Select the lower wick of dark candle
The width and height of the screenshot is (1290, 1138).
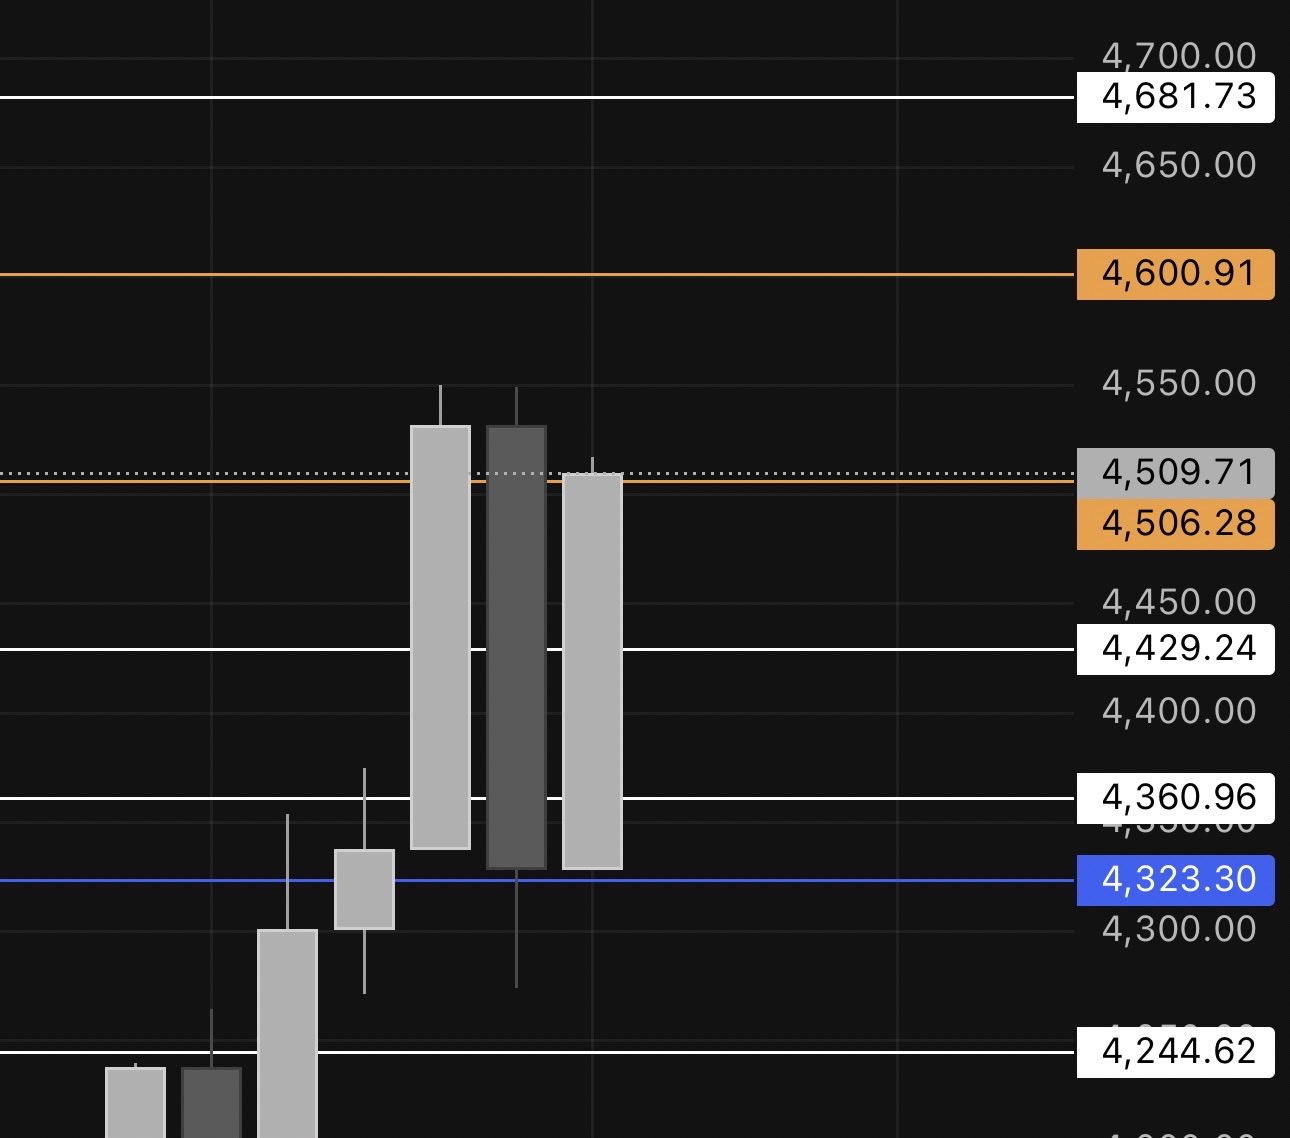pos(516,928)
